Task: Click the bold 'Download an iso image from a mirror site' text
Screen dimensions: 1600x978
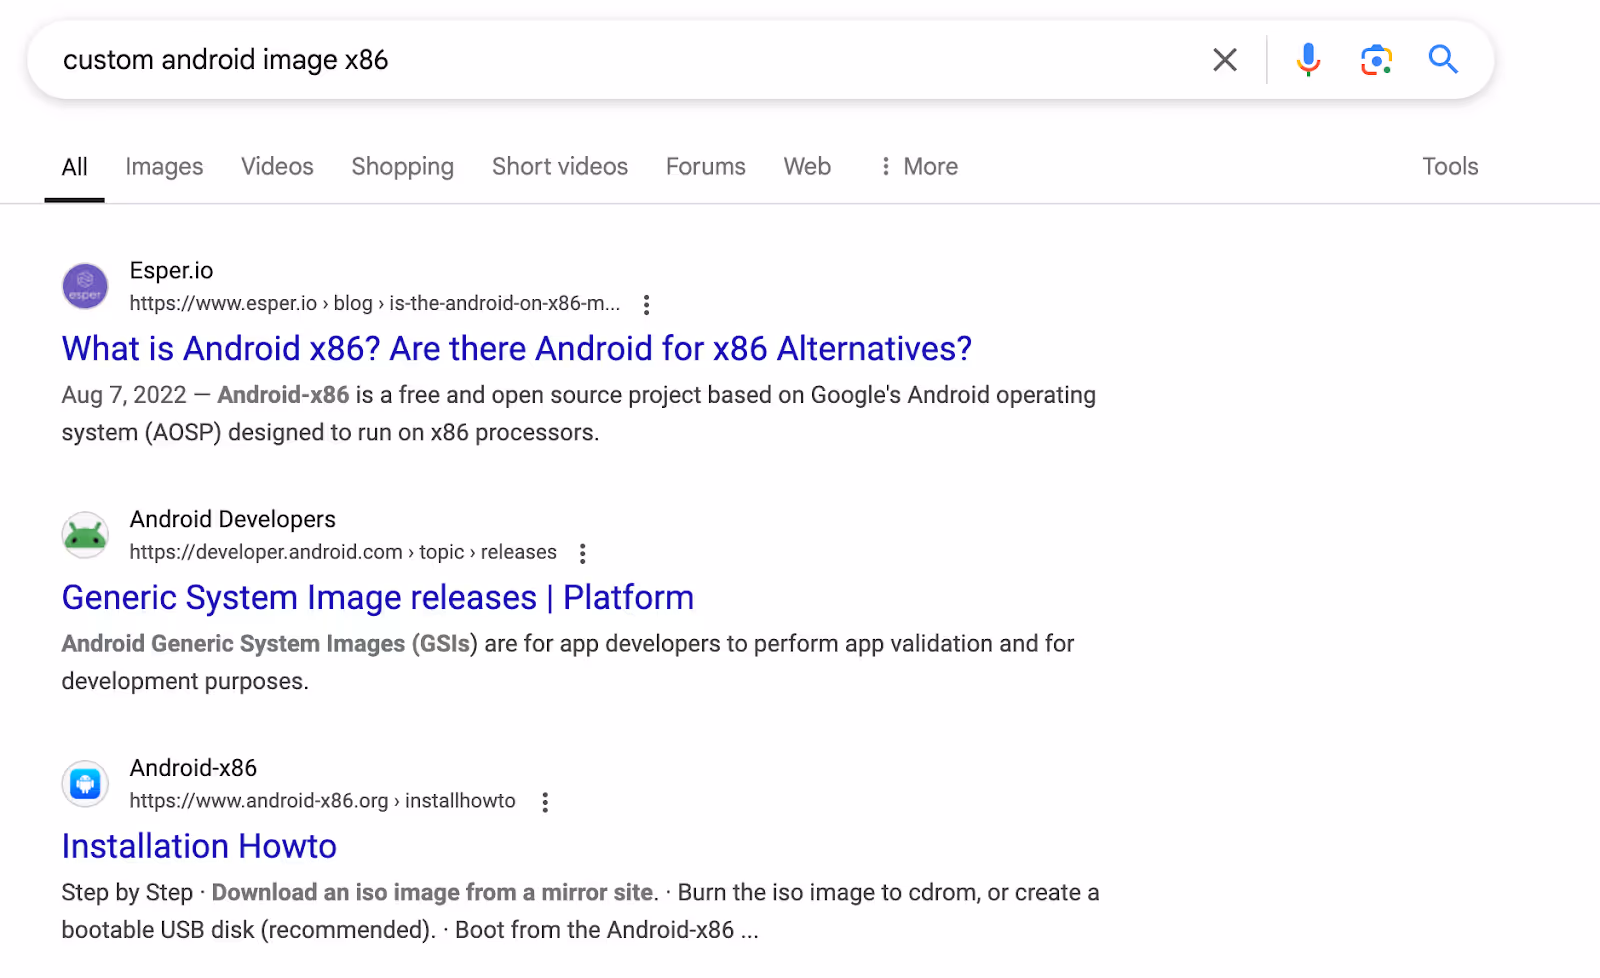Action: [x=434, y=892]
